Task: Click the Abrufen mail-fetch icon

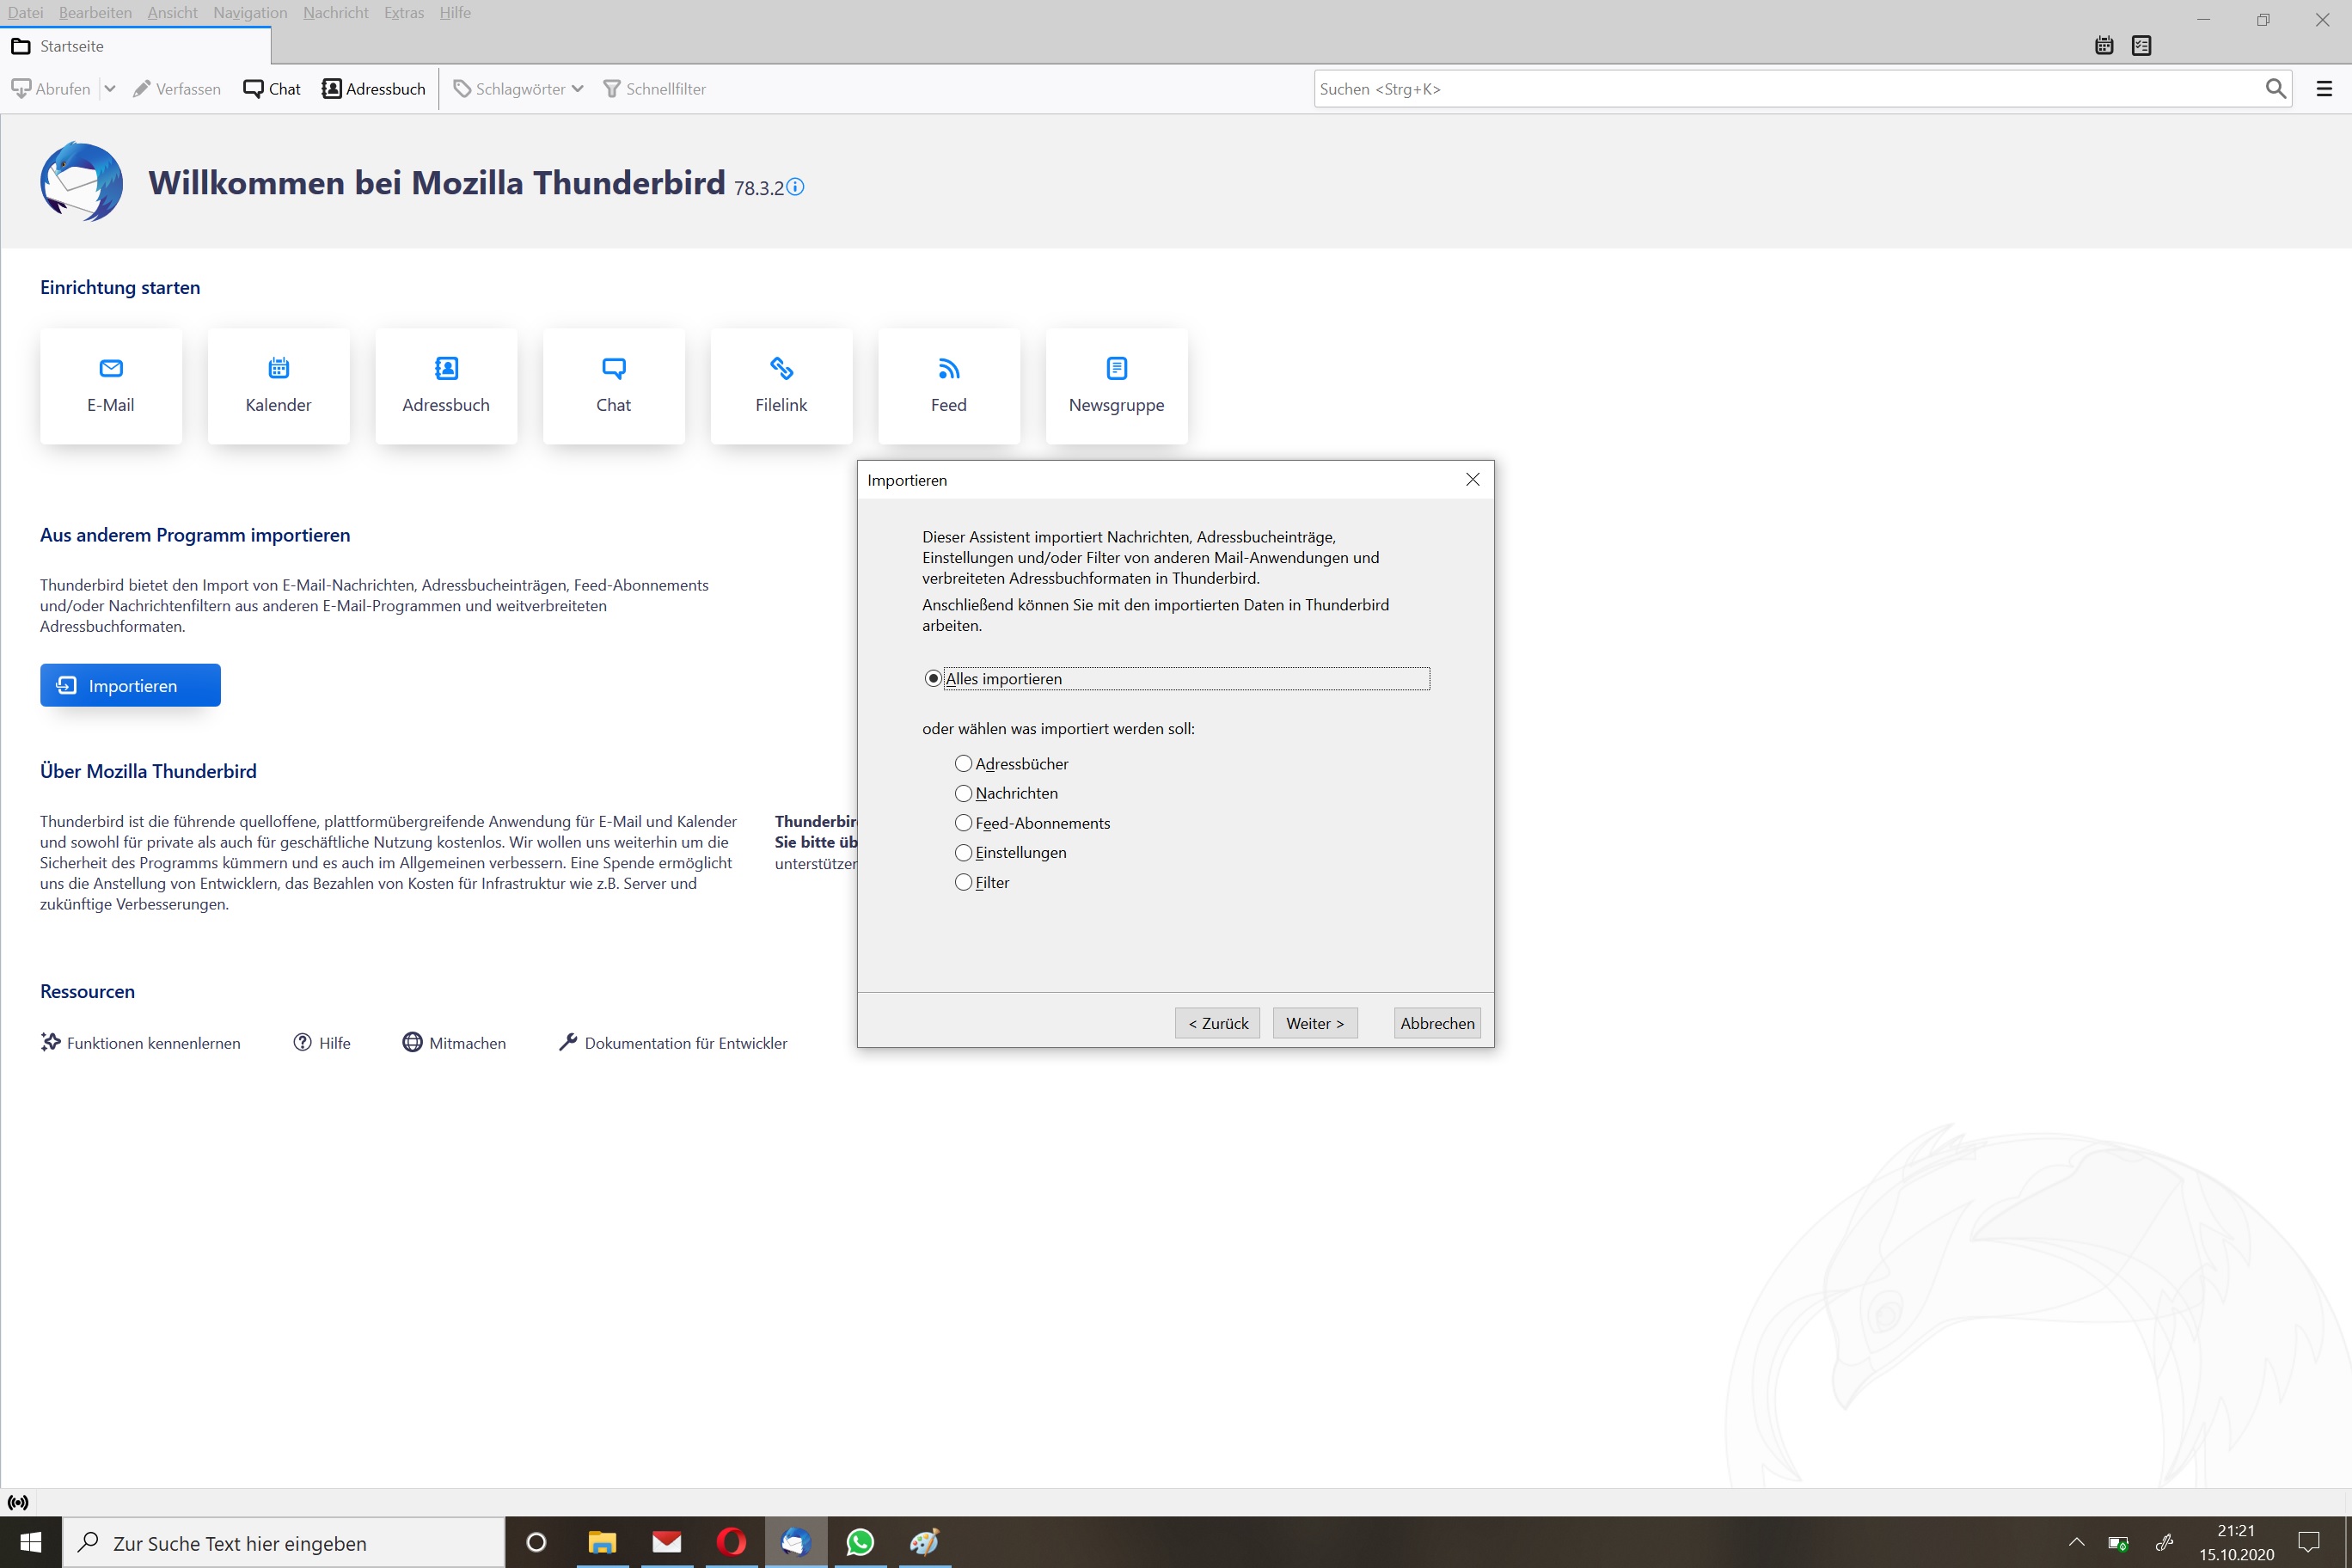Action: (21, 88)
